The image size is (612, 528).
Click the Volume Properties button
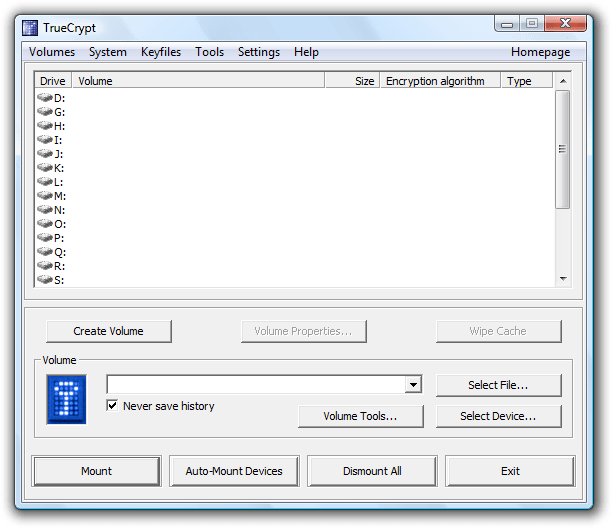point(304,331)
